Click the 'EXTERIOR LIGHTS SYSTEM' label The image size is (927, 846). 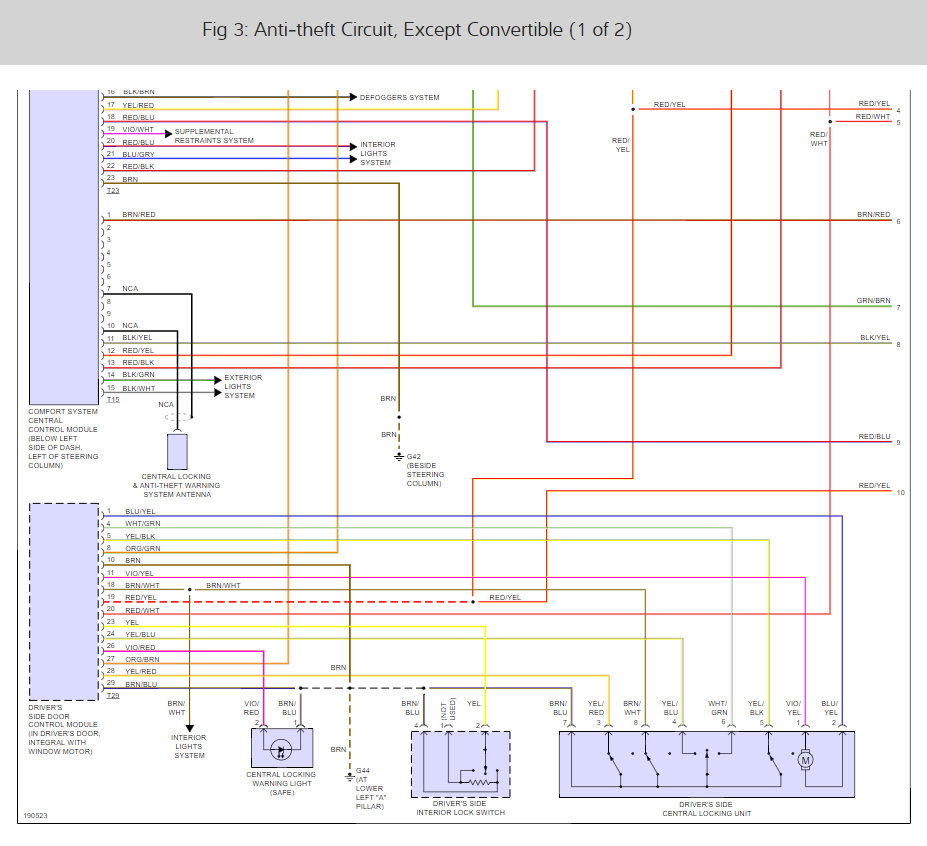coord(243,387)
